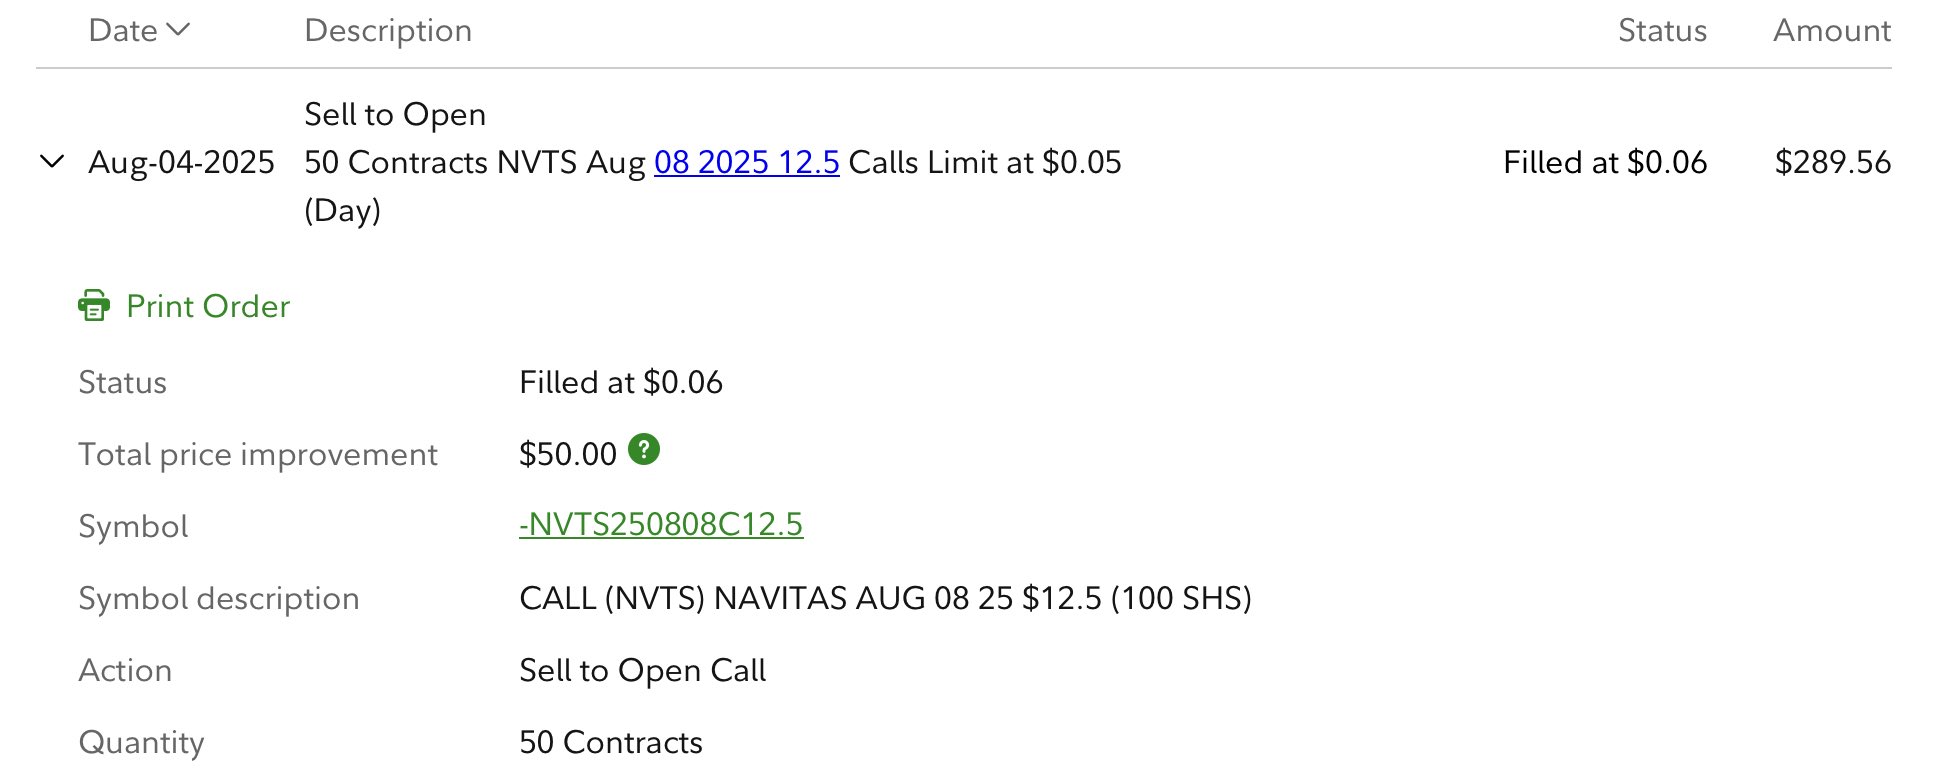The image size is (1946, 777).
Task: Click the Sell to Open Call action value
Action: tap(642, 670)
